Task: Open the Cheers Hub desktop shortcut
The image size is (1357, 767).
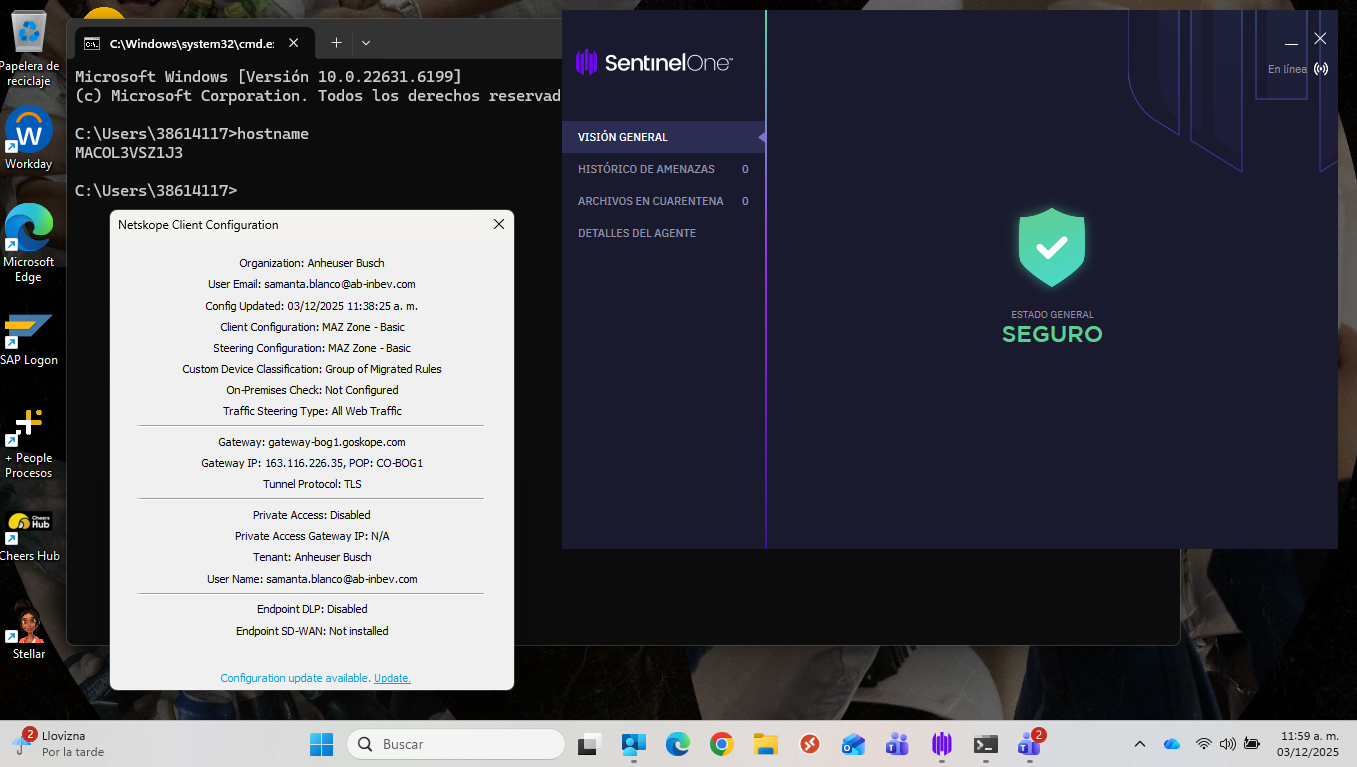Action: (29, 536)
